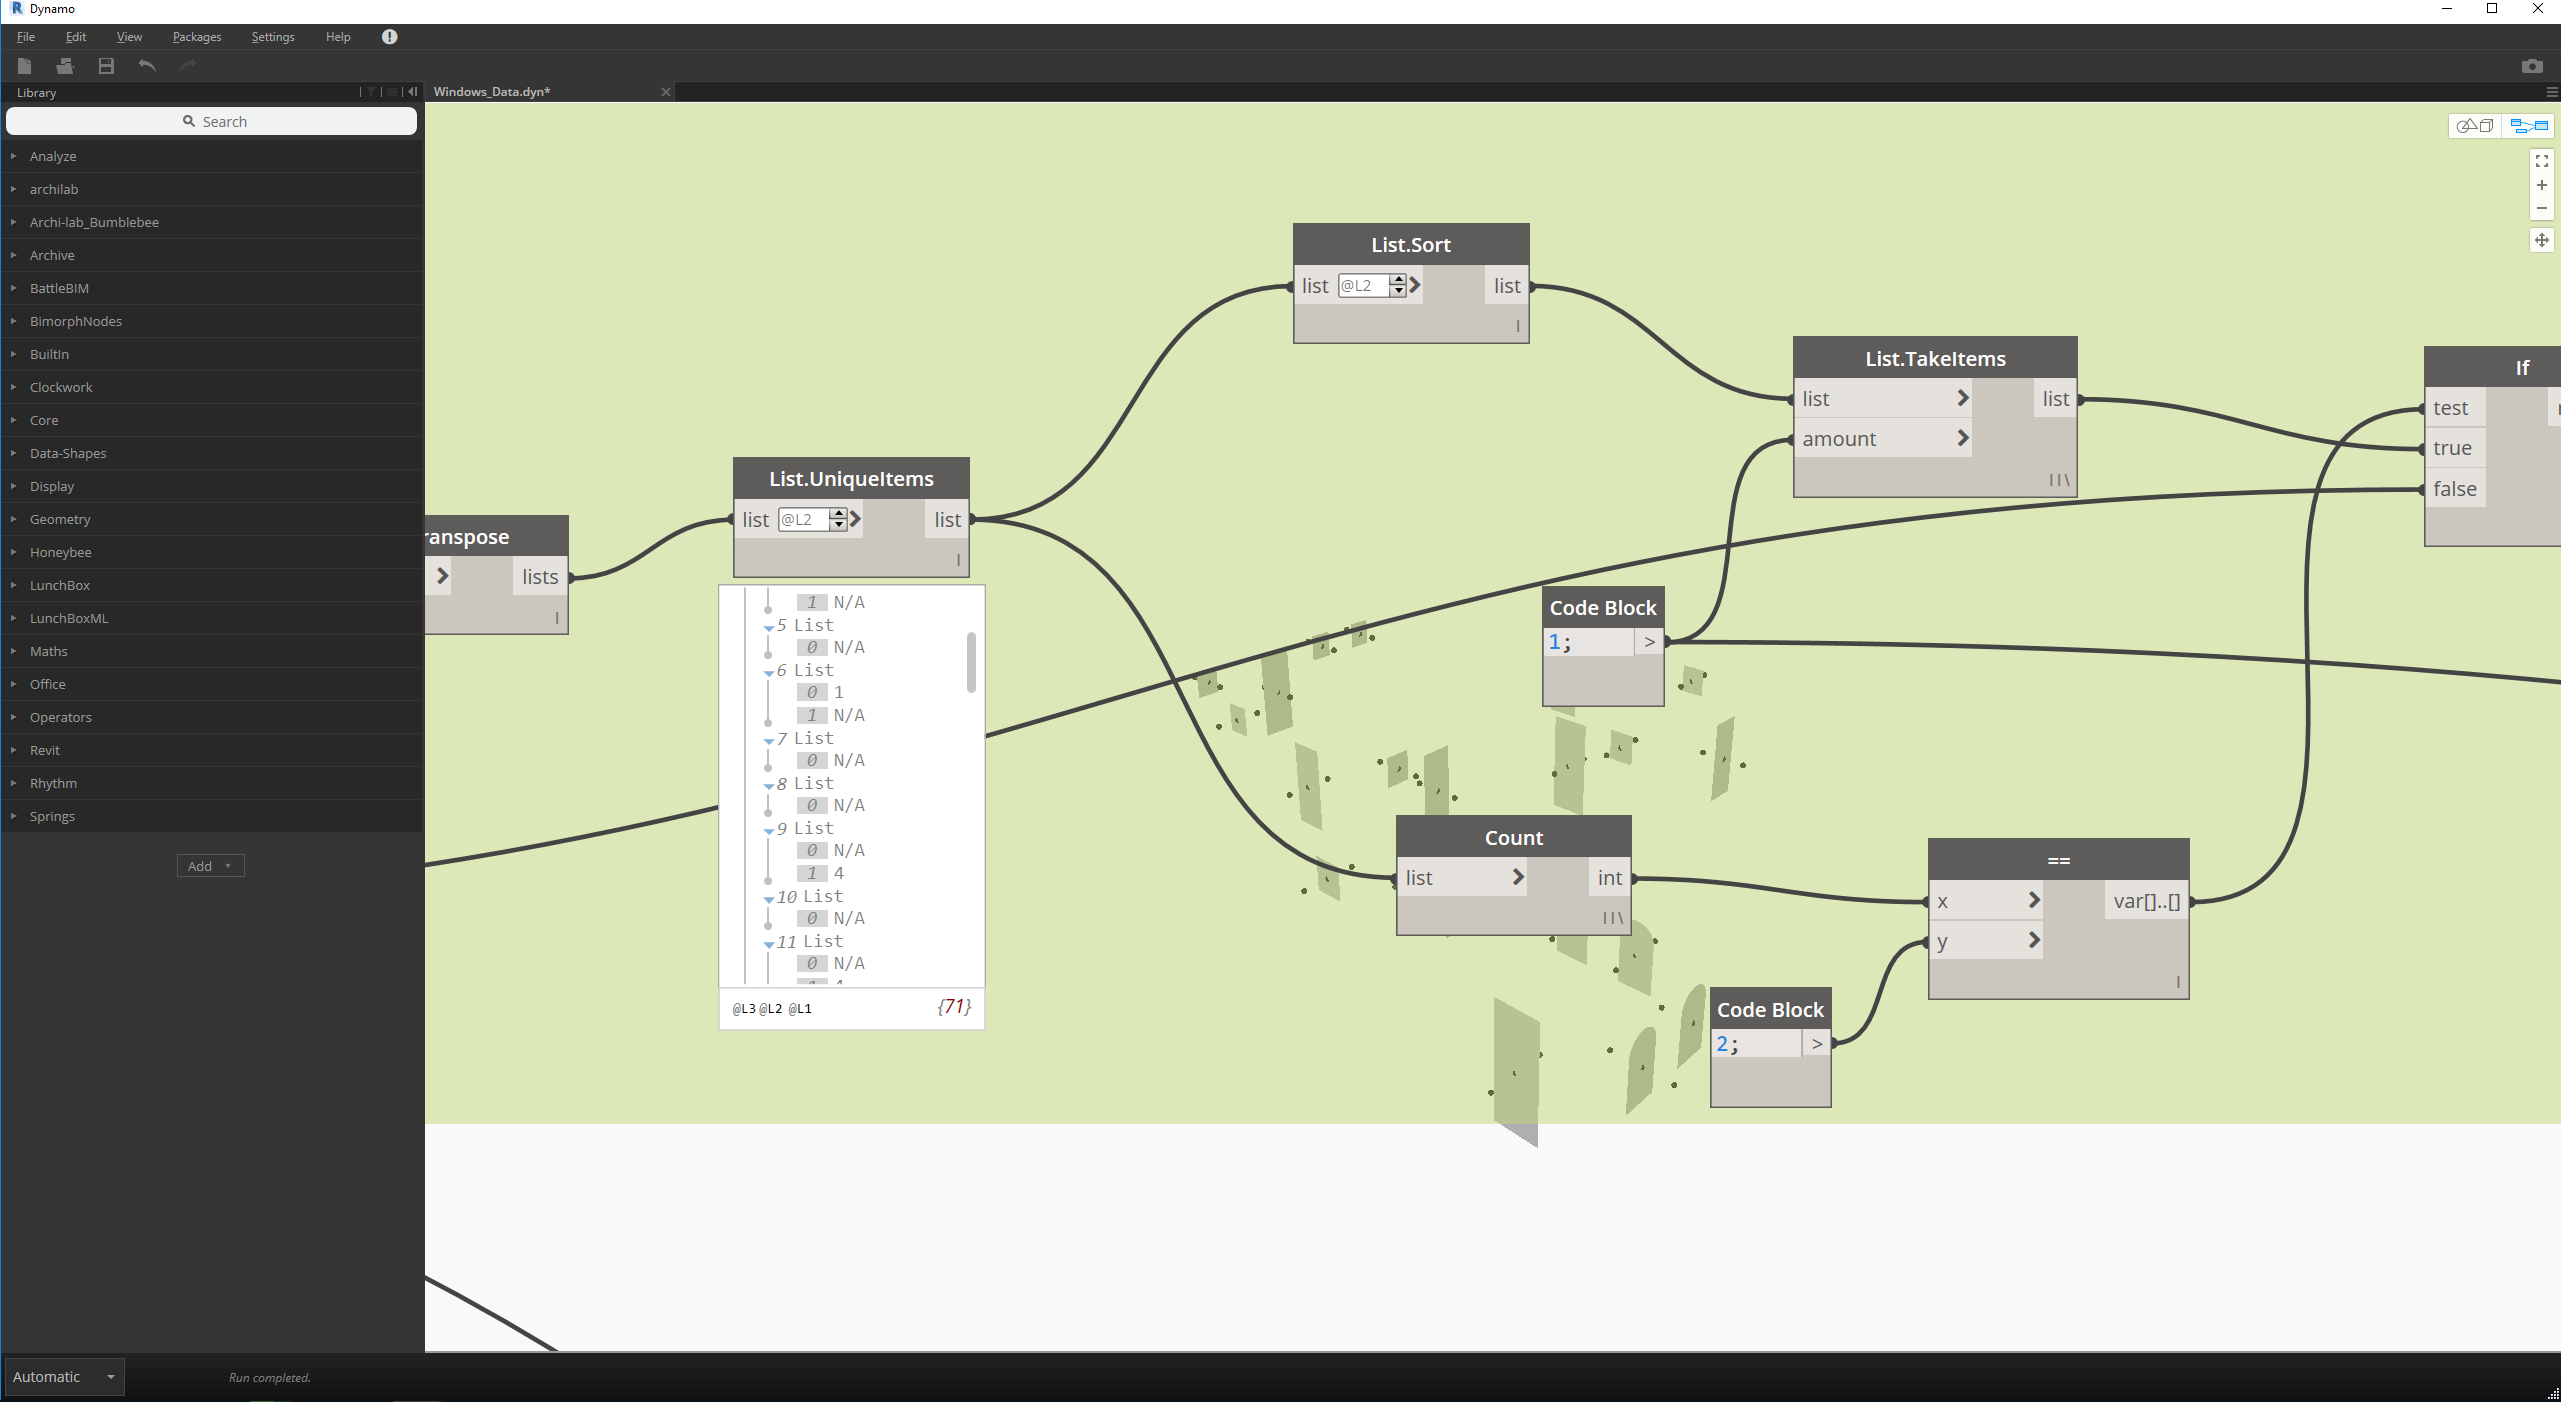Switch to 3D background preview navigation
The image size is (2561, 1402).
(2475, 126)
